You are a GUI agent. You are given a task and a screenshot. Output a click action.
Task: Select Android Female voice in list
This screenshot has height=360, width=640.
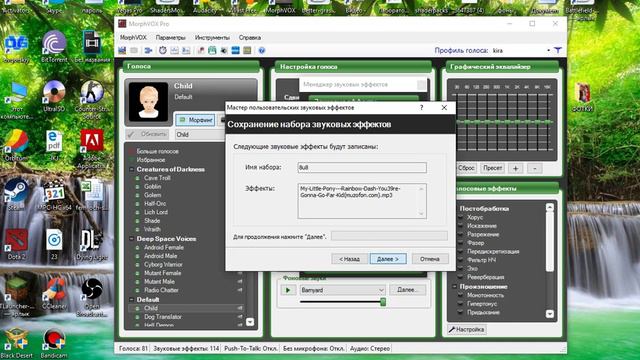tap(164, 247)
